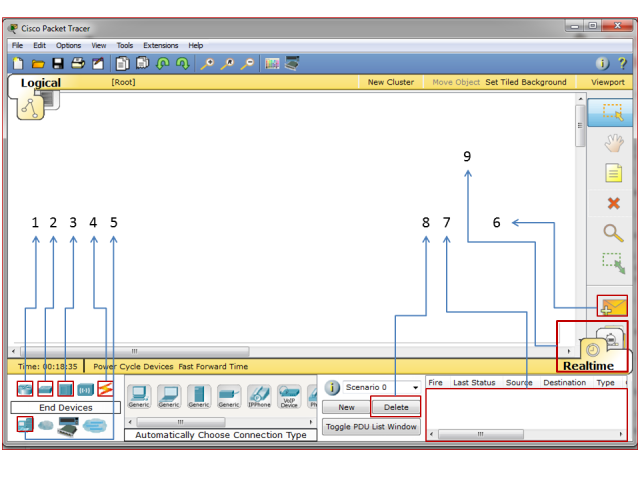
Task: Select the WAN Emulation cloud category
Action: point(46,426)
